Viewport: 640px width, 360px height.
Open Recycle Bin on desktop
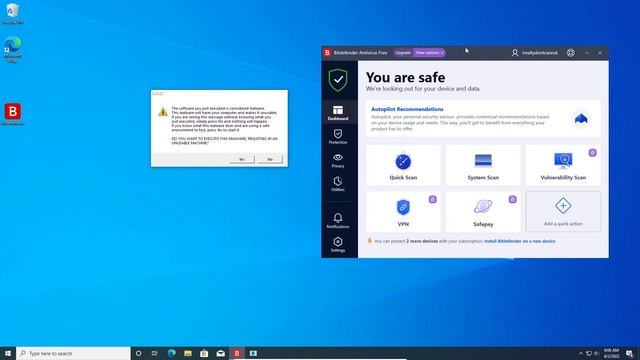[13, 13]
